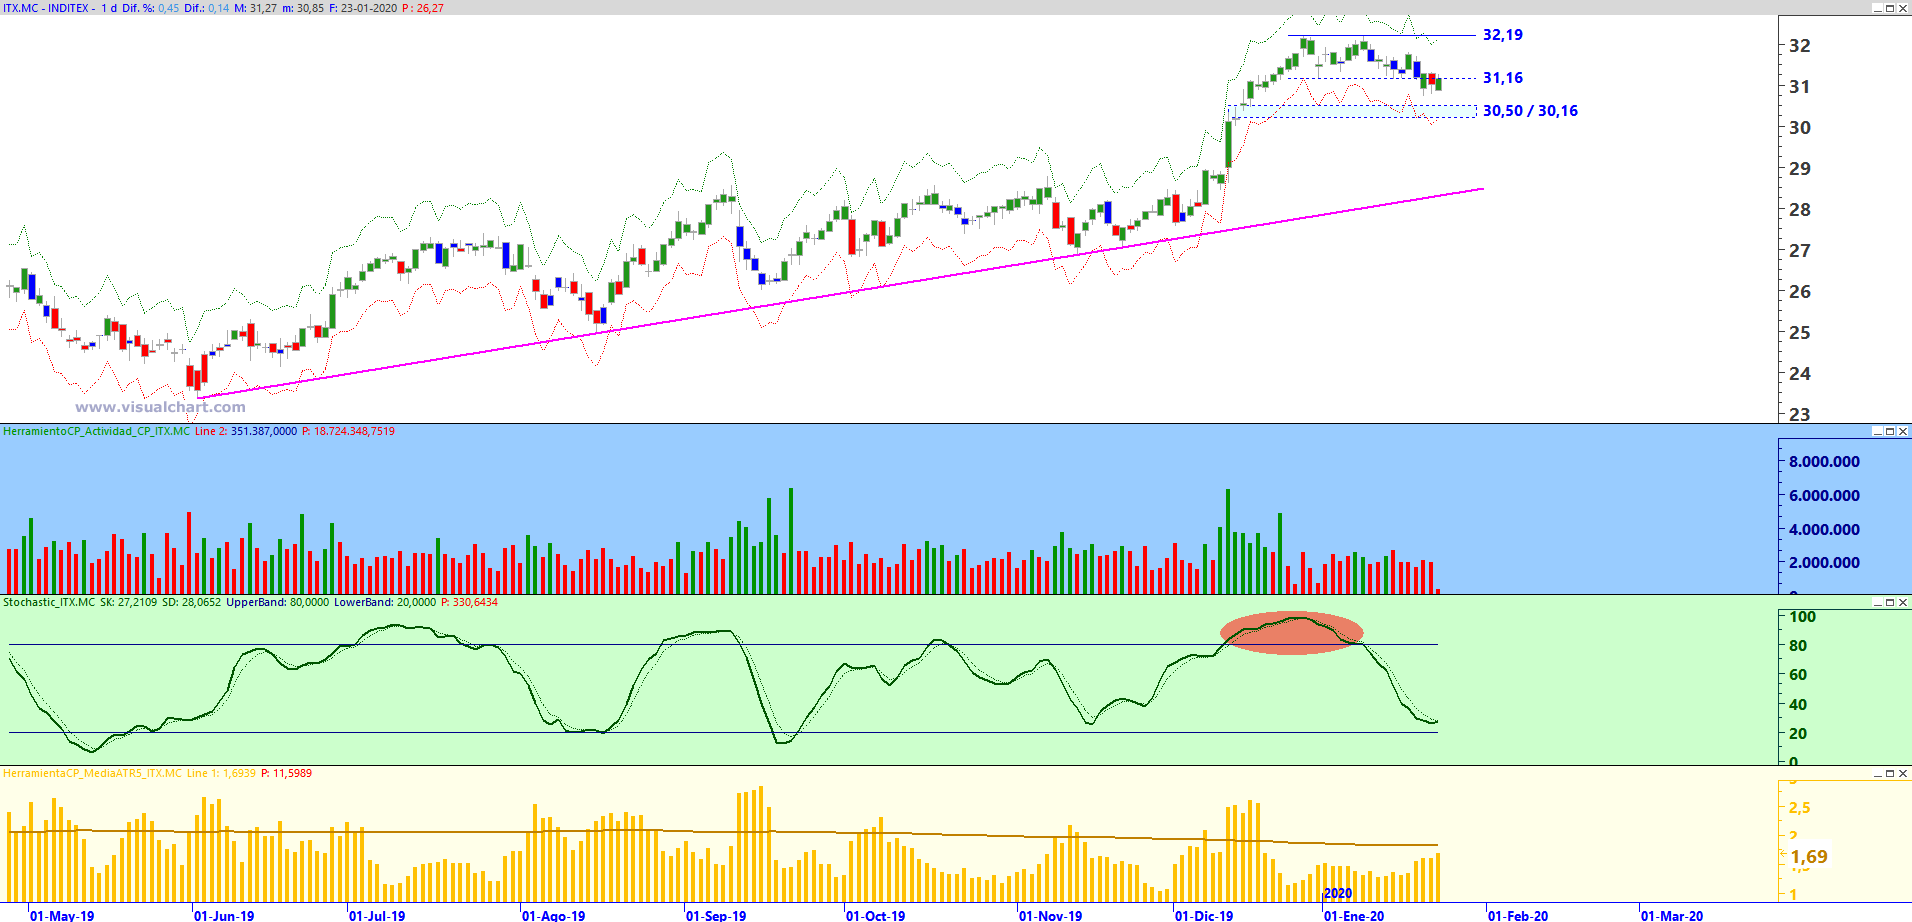This screenshot has width=1912, height=922.
Task: Click the 8.000.000 volume axis label
Action: tap(1824, 462)
